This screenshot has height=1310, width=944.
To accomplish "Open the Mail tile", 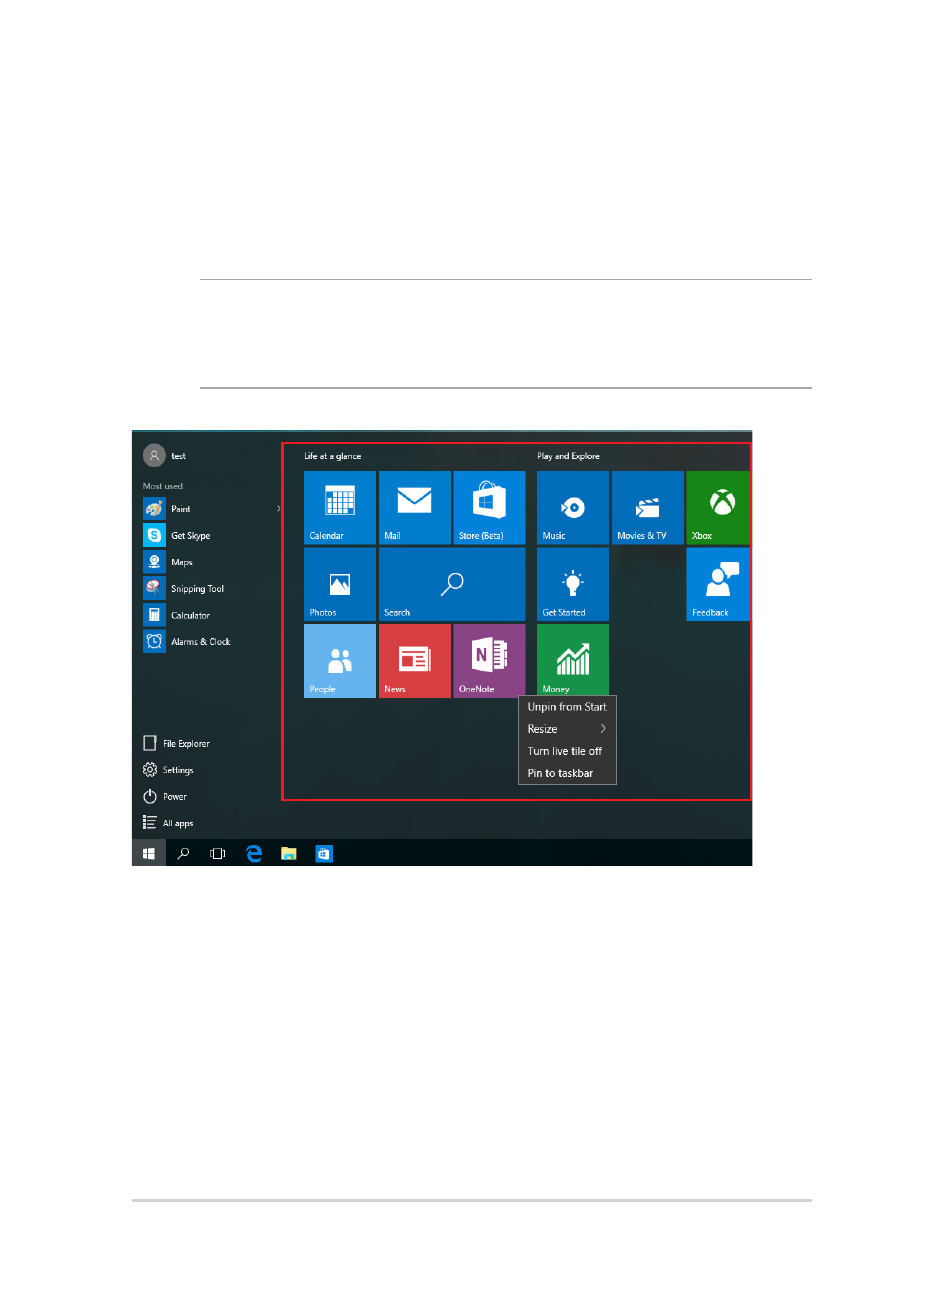I will click(x=415, y=508).
